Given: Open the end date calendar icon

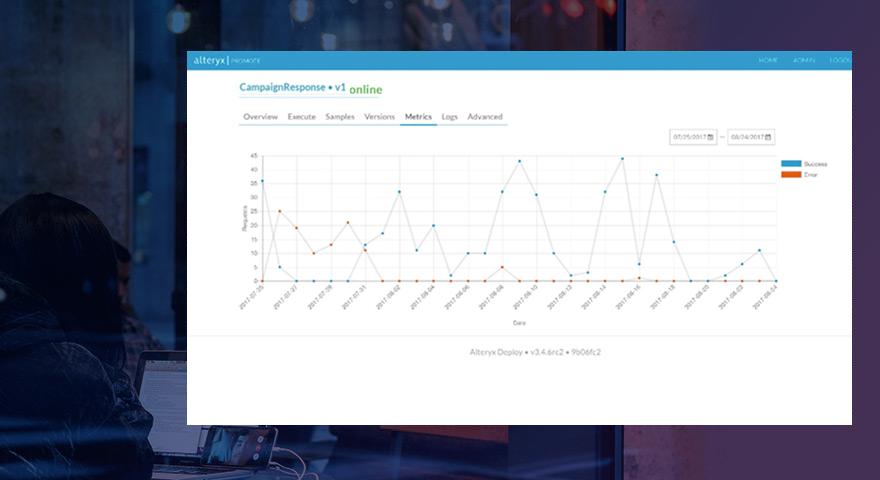Looking at the screenshot, I should [768, 137].
